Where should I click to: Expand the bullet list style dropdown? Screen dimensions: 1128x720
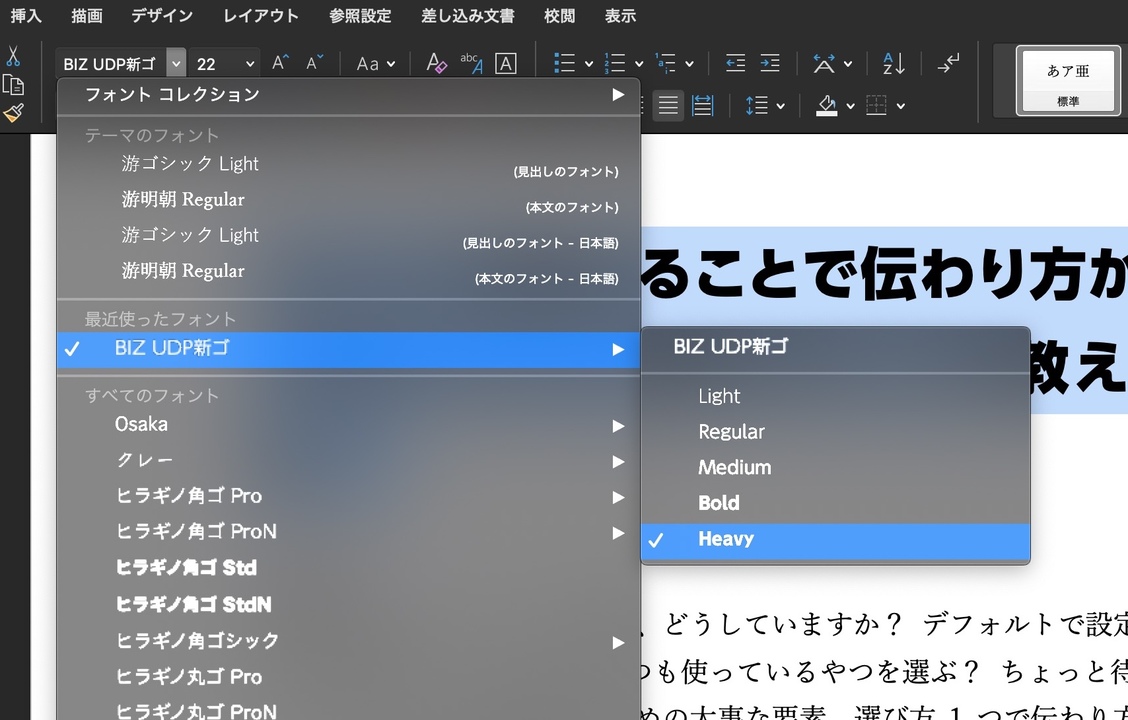click(x=588, y=63)
